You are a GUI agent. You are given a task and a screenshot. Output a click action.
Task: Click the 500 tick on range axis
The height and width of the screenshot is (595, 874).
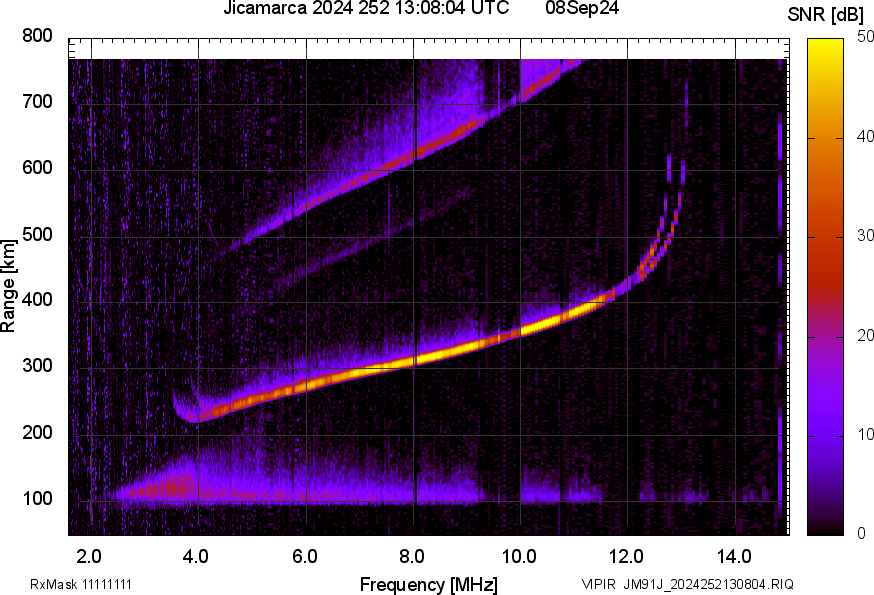pos(36,235)
